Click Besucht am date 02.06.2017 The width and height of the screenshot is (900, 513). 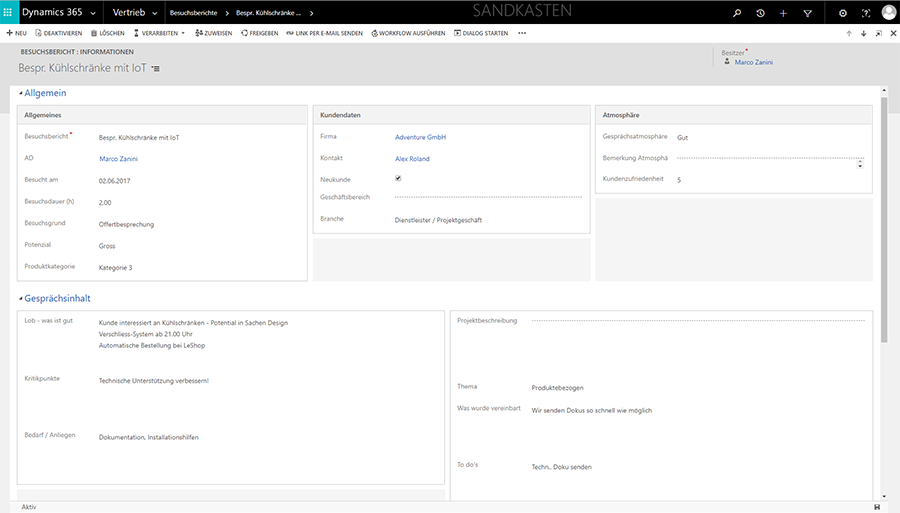114,181
